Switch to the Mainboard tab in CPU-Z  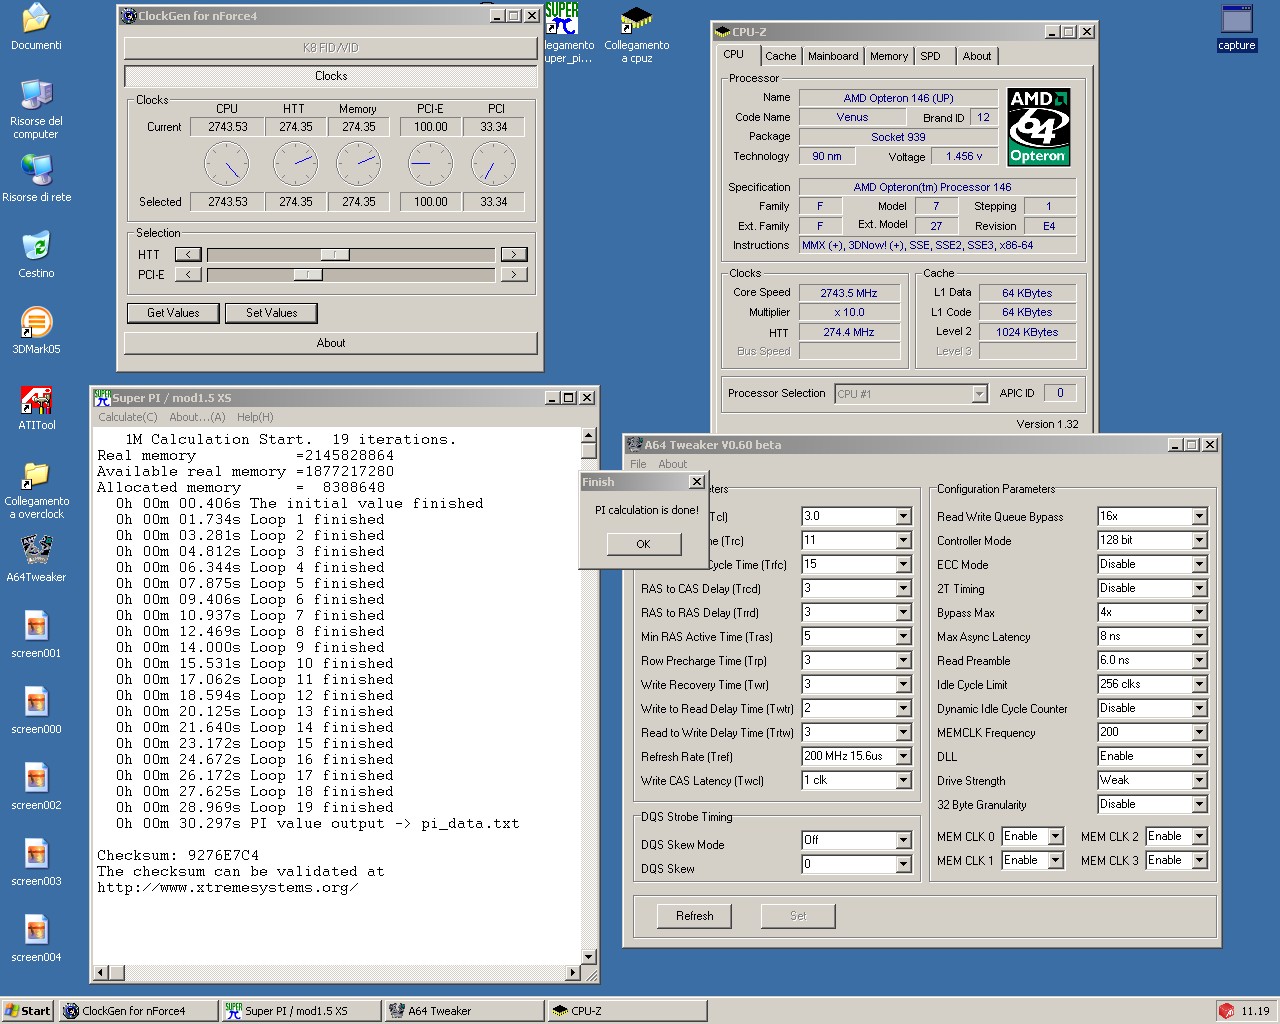(x=833, y=56)
